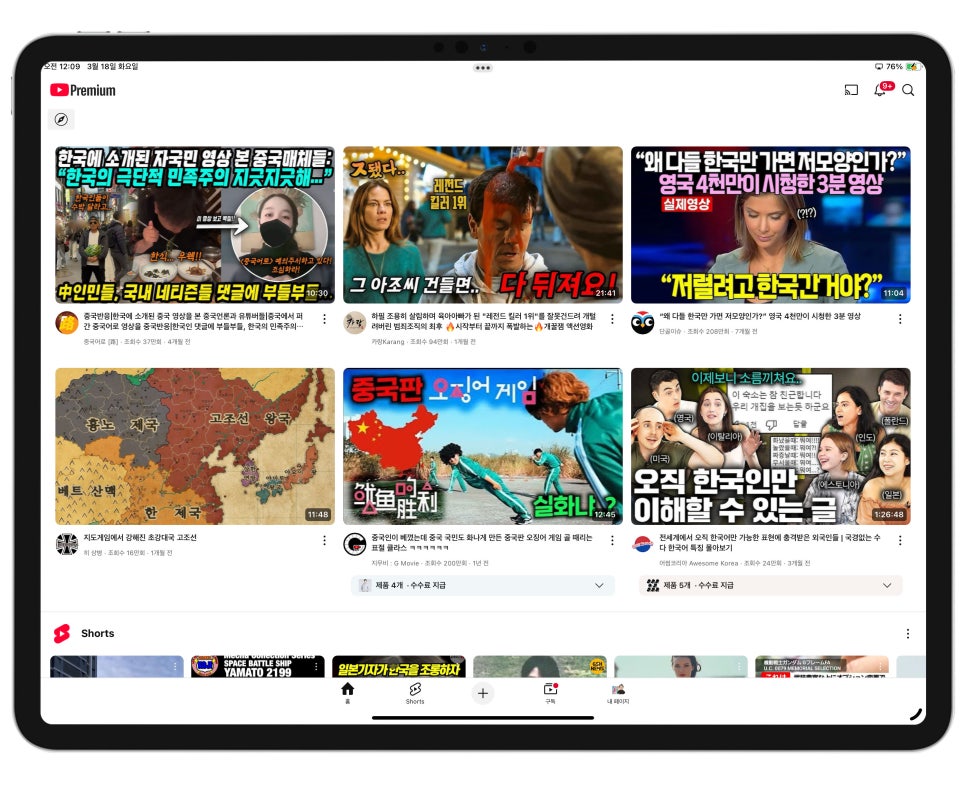Open notifications bell with 9+ badge
The width and height of the screenshot is (966, 785).
(x=882, y=89)
